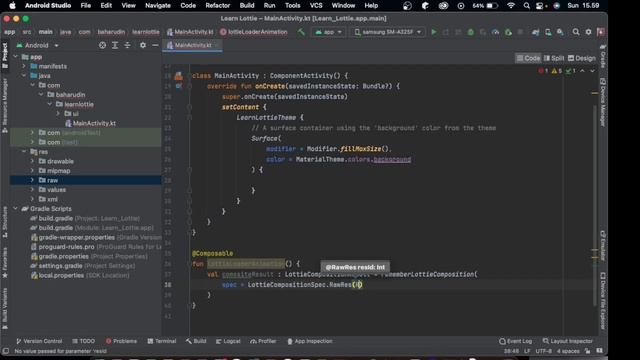
Task: Open the Refactor menu
Action: click(218, 6)
